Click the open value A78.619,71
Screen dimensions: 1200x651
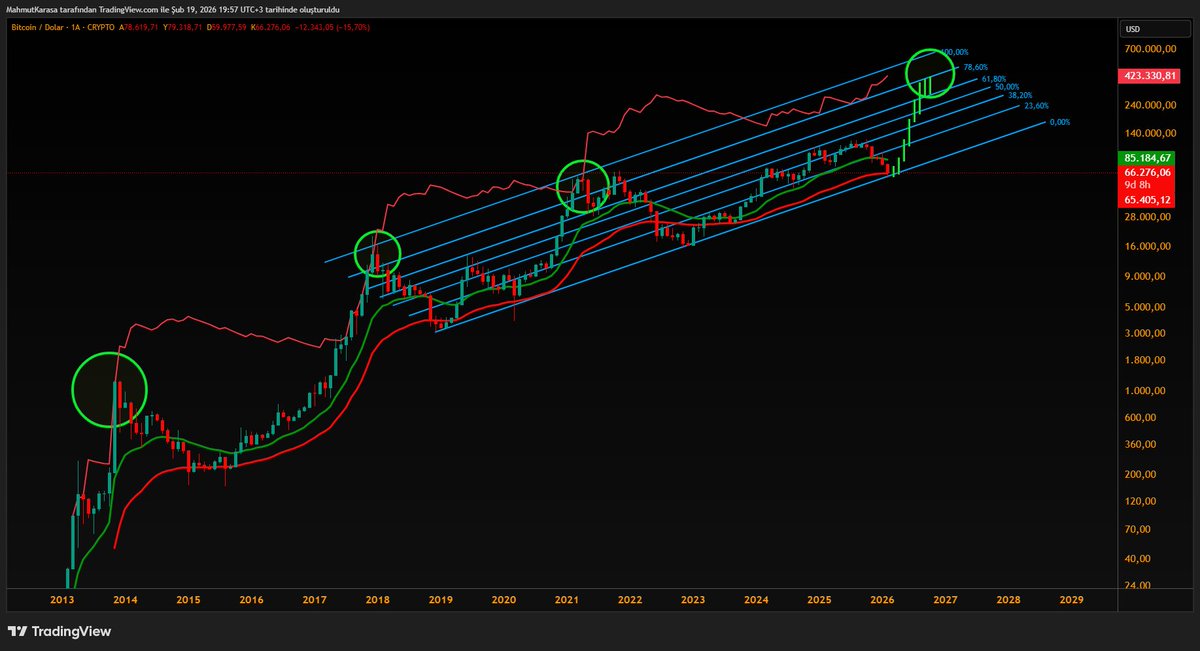point(140,27)
